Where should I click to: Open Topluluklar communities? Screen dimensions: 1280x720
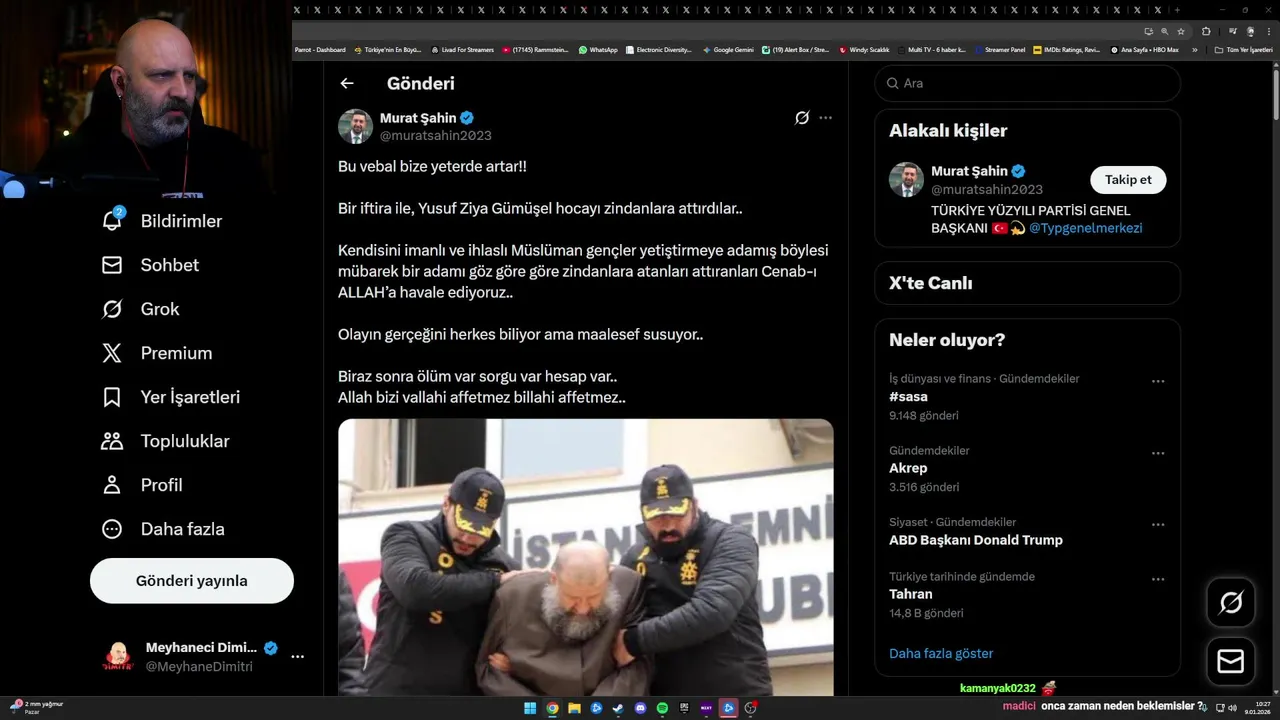click(x=165, y=441)
